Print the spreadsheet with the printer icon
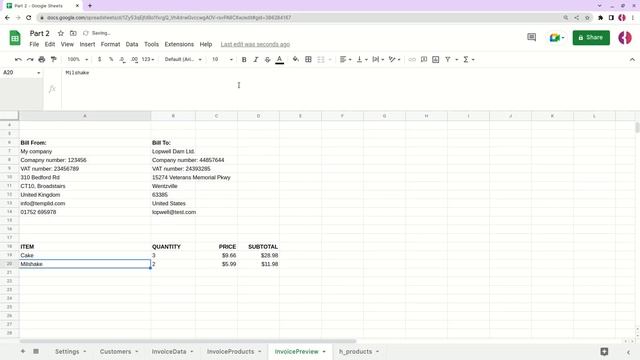The image size is (640, 360). pyautogui.click(x=42, y=60)
